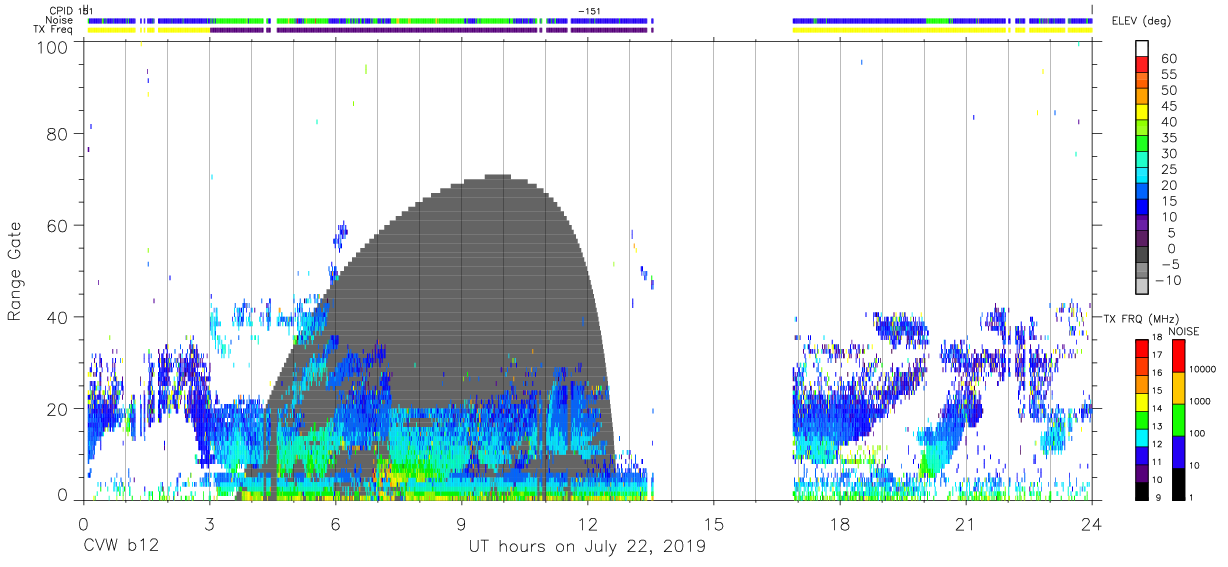
Task: Click the 'Range Gate' y-axis title
Action: (14, 271)
